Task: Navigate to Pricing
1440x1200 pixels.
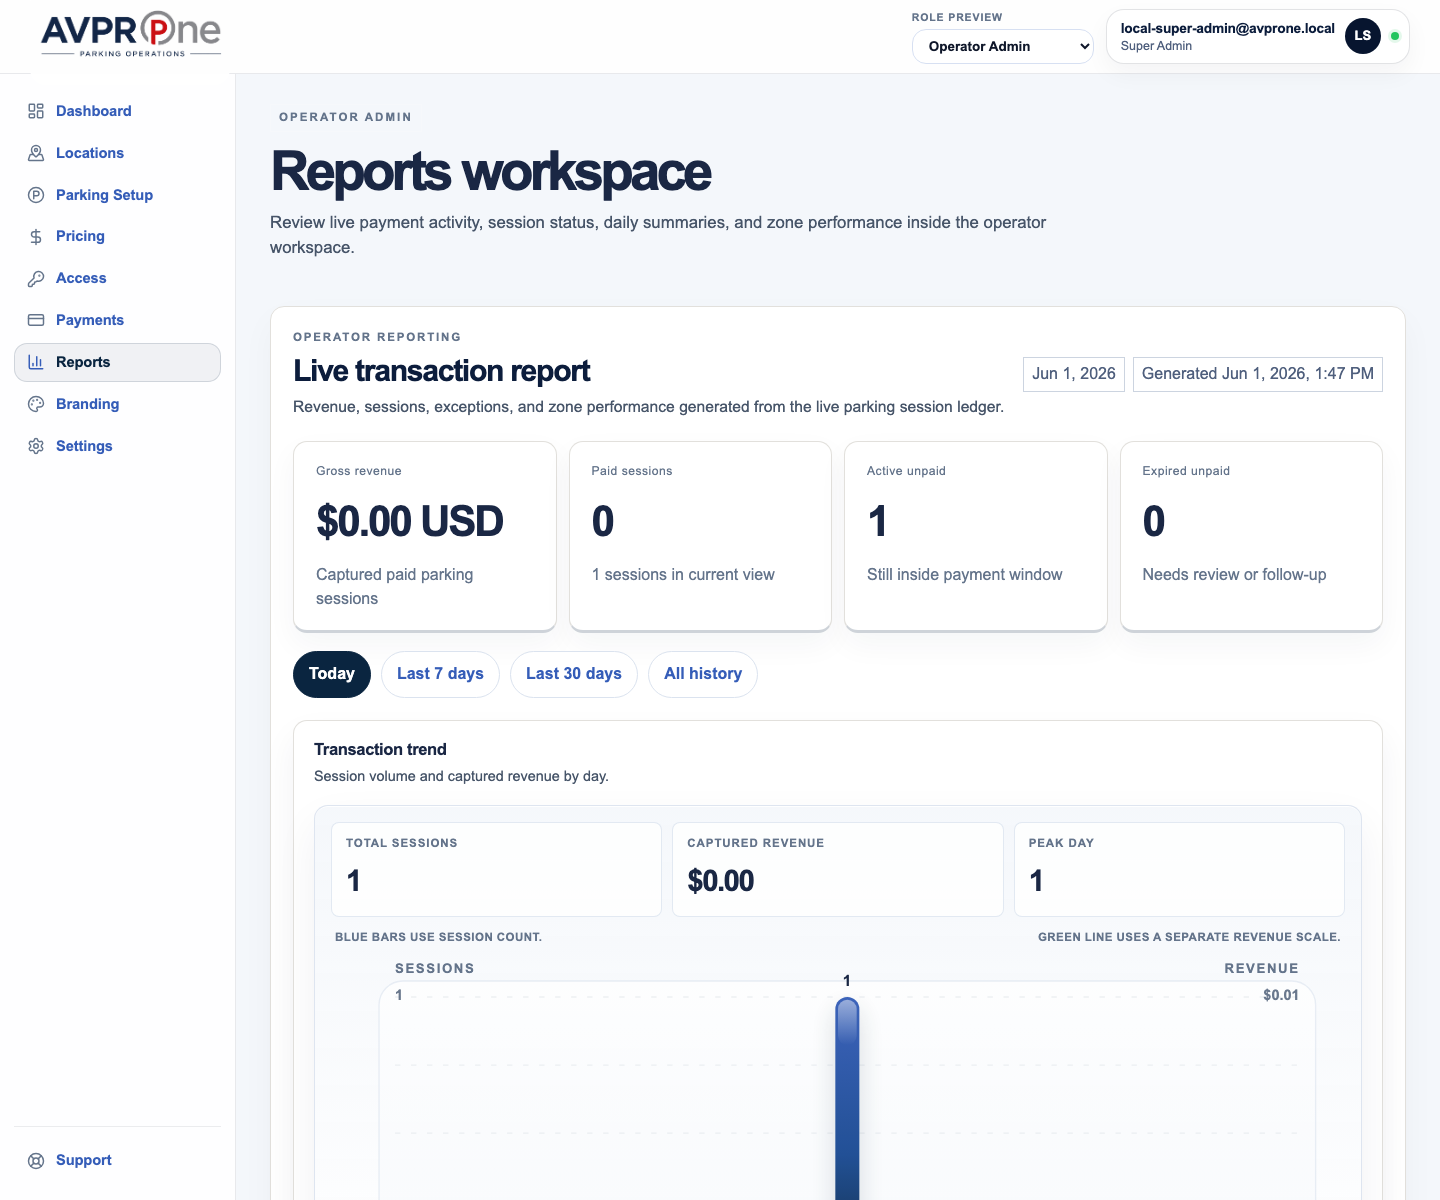Action: (x=117, y=237)
